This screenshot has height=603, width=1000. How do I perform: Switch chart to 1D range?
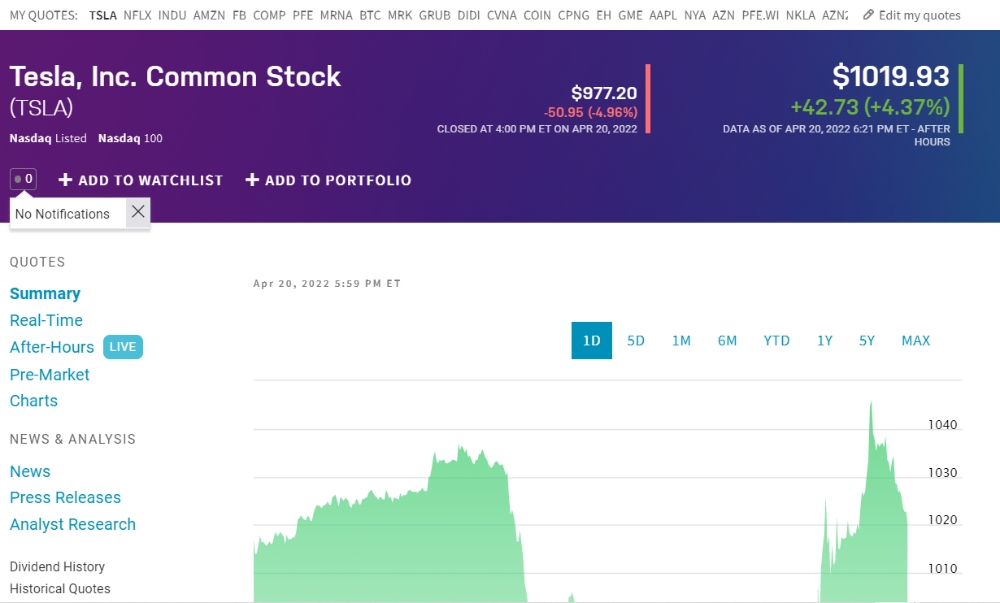(x=591, y=340)
